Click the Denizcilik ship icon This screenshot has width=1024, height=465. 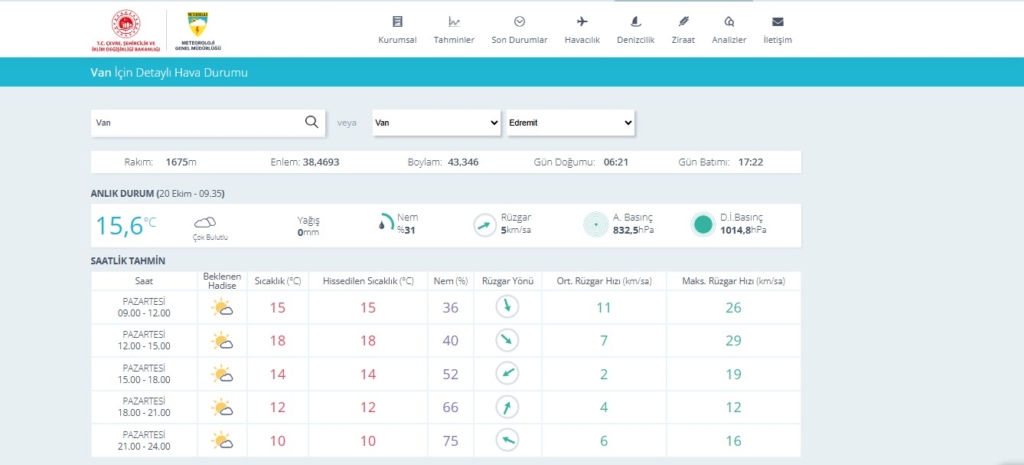coord(635,22)
